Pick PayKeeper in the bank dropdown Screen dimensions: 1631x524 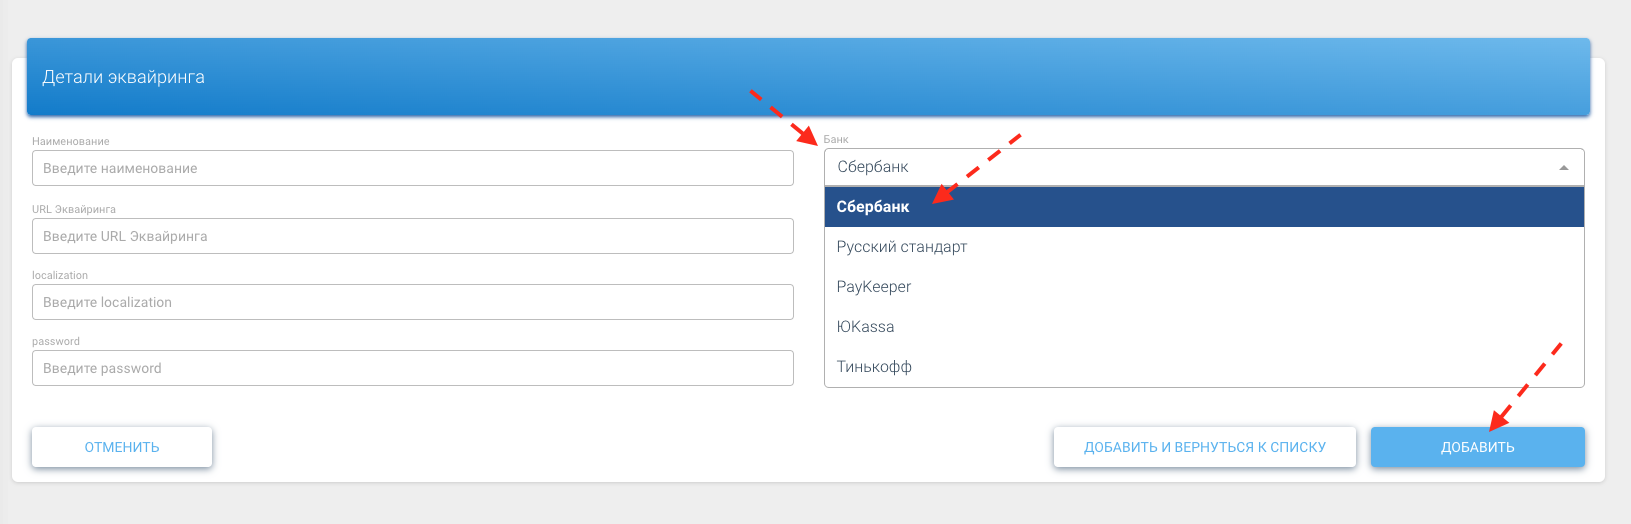click(x=874, y=287)
